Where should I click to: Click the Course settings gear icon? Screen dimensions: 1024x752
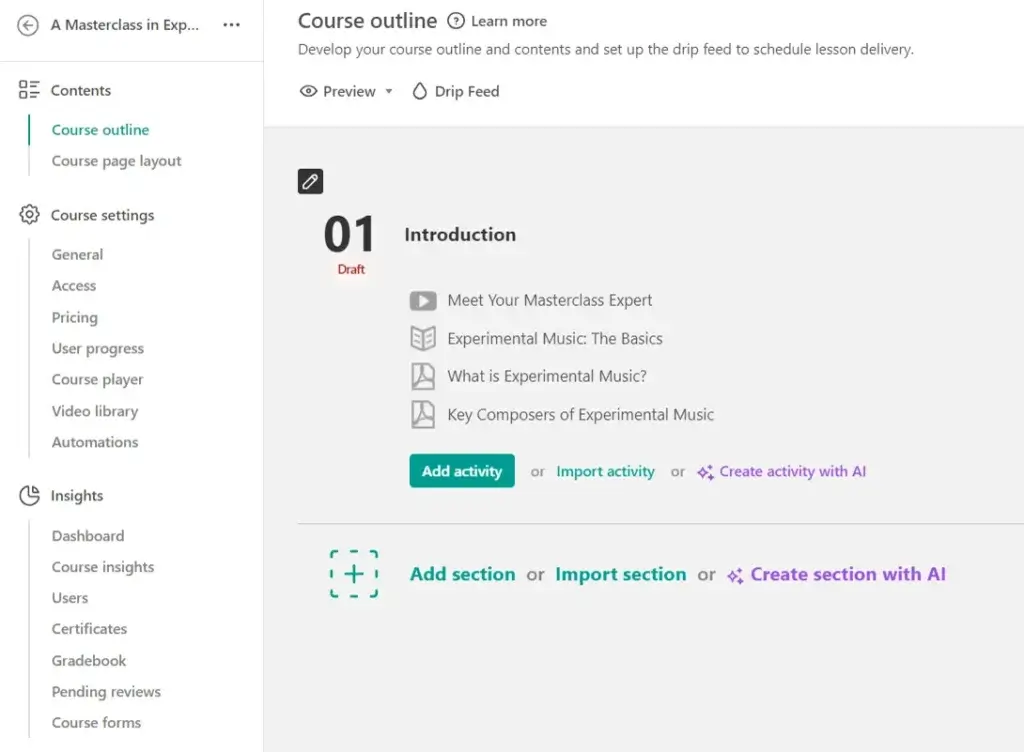click(x=28, y=215)
